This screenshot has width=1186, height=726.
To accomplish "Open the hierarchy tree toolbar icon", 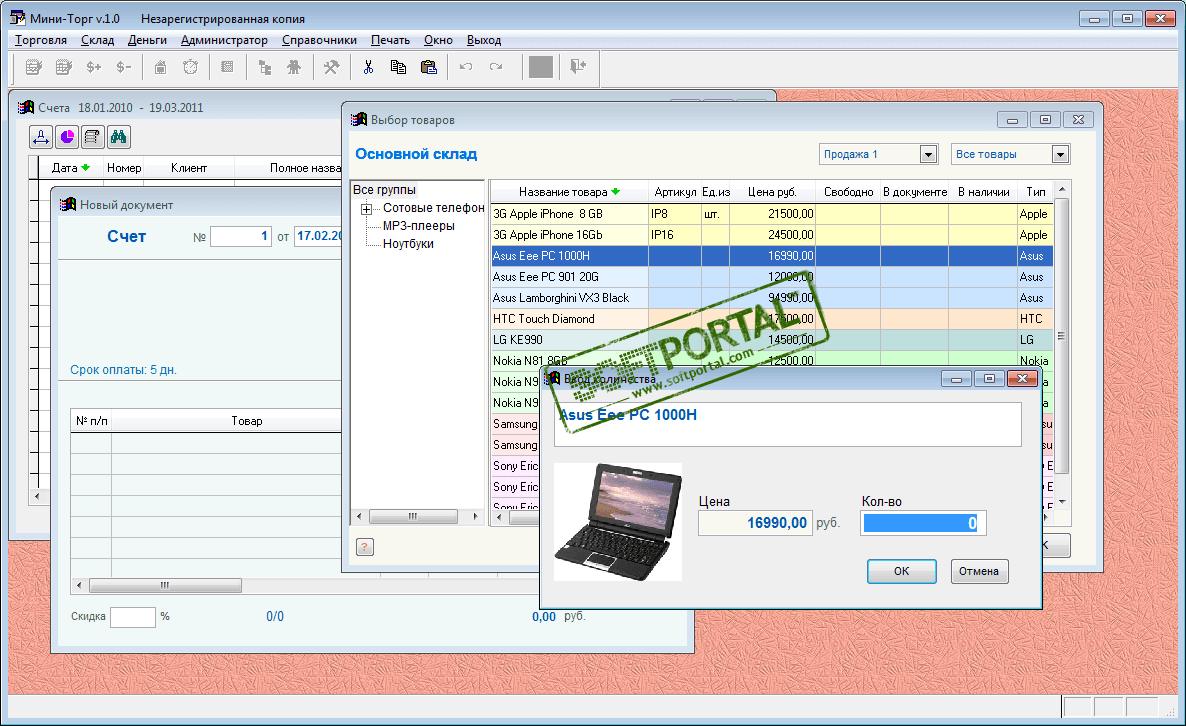I will [x=265, y=67].
